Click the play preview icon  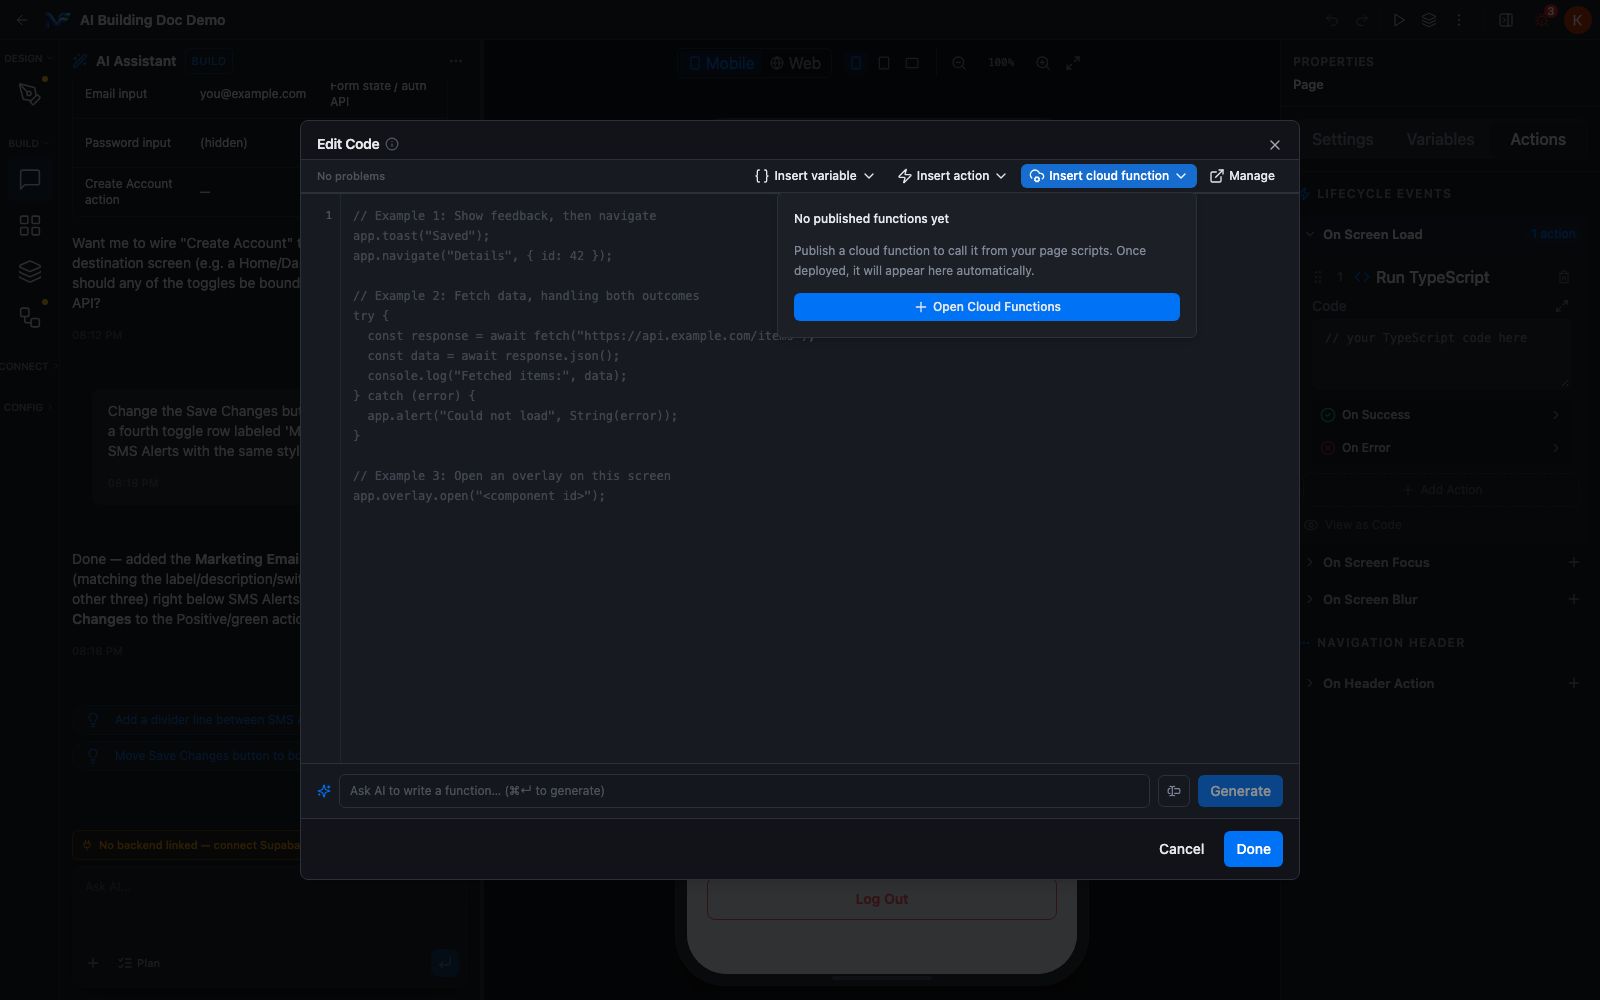tap(1399, 20)
